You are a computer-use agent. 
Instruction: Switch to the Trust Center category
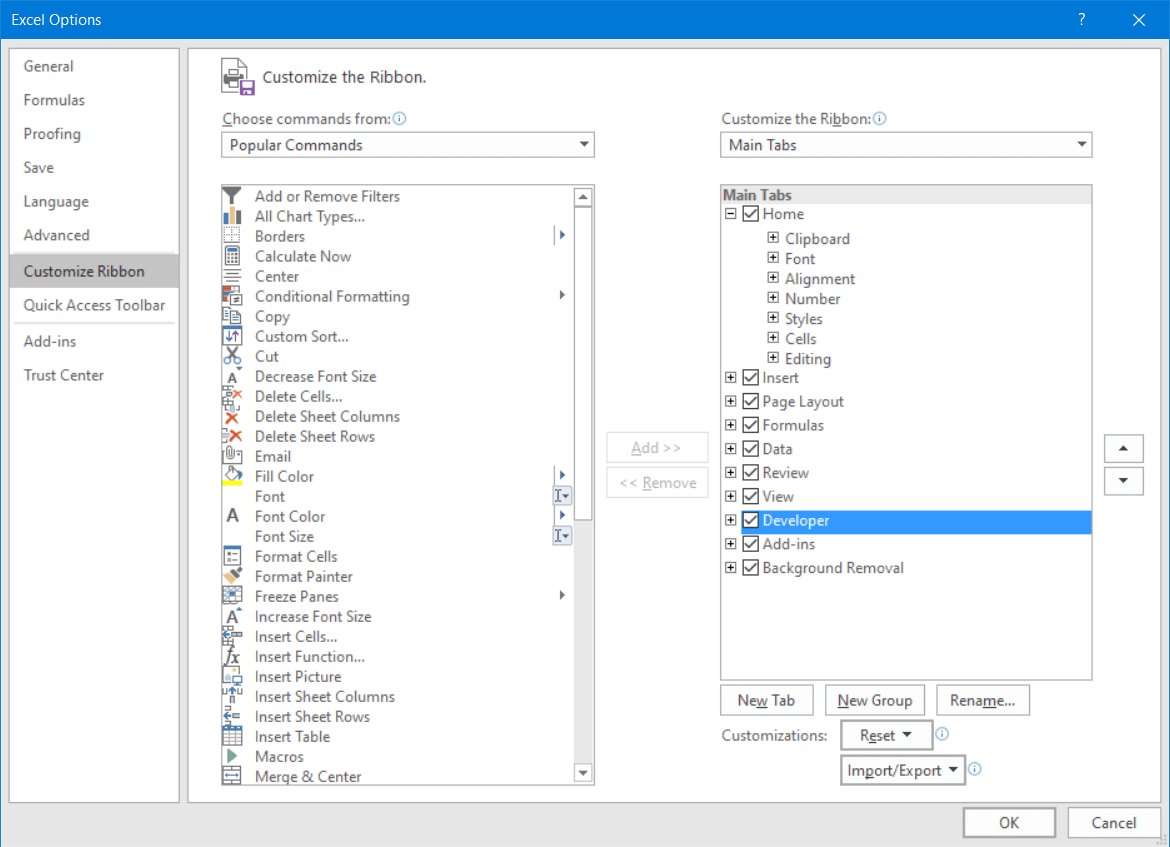point(64,375)
